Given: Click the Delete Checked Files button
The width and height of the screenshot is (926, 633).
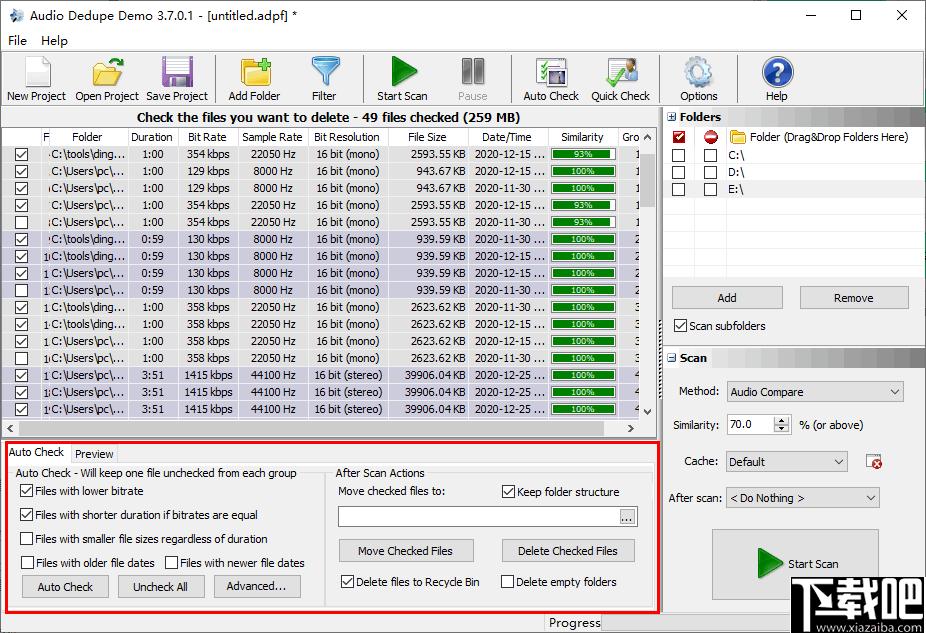Looking at the screenshot, I should tap(568, 551).
